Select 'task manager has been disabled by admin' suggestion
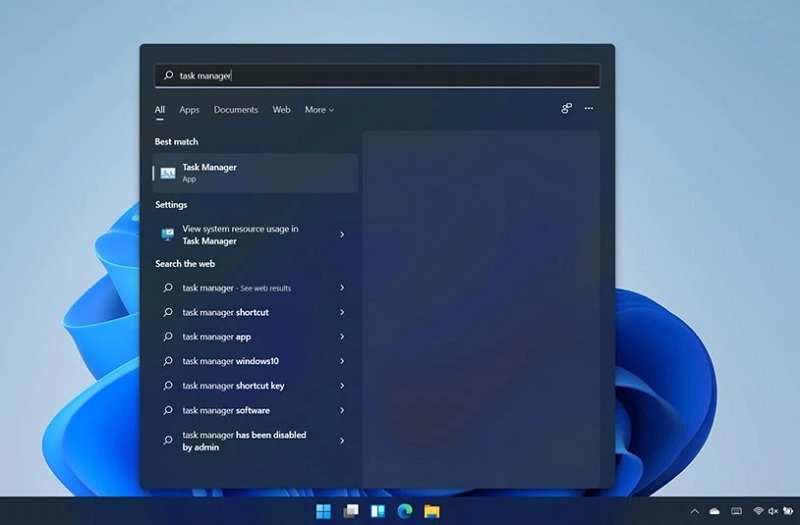Screen dimensions: 800x525 click(x=255, y=441)
